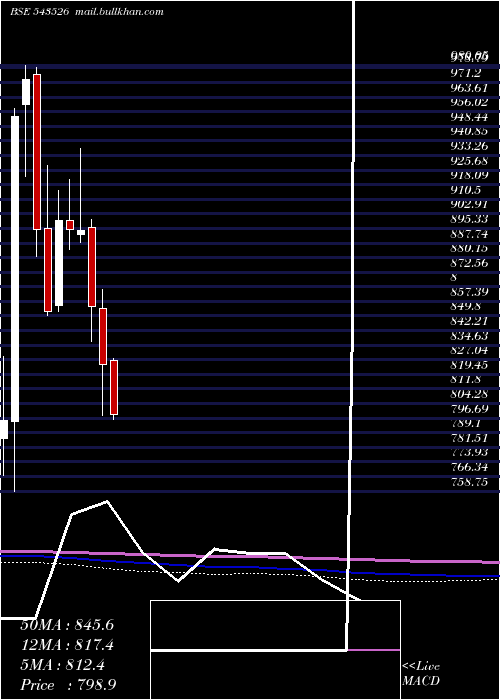Viewport: 500px width, 700px height.
Task: Click the 766.34 price axis label
Action: coord(469,467)
